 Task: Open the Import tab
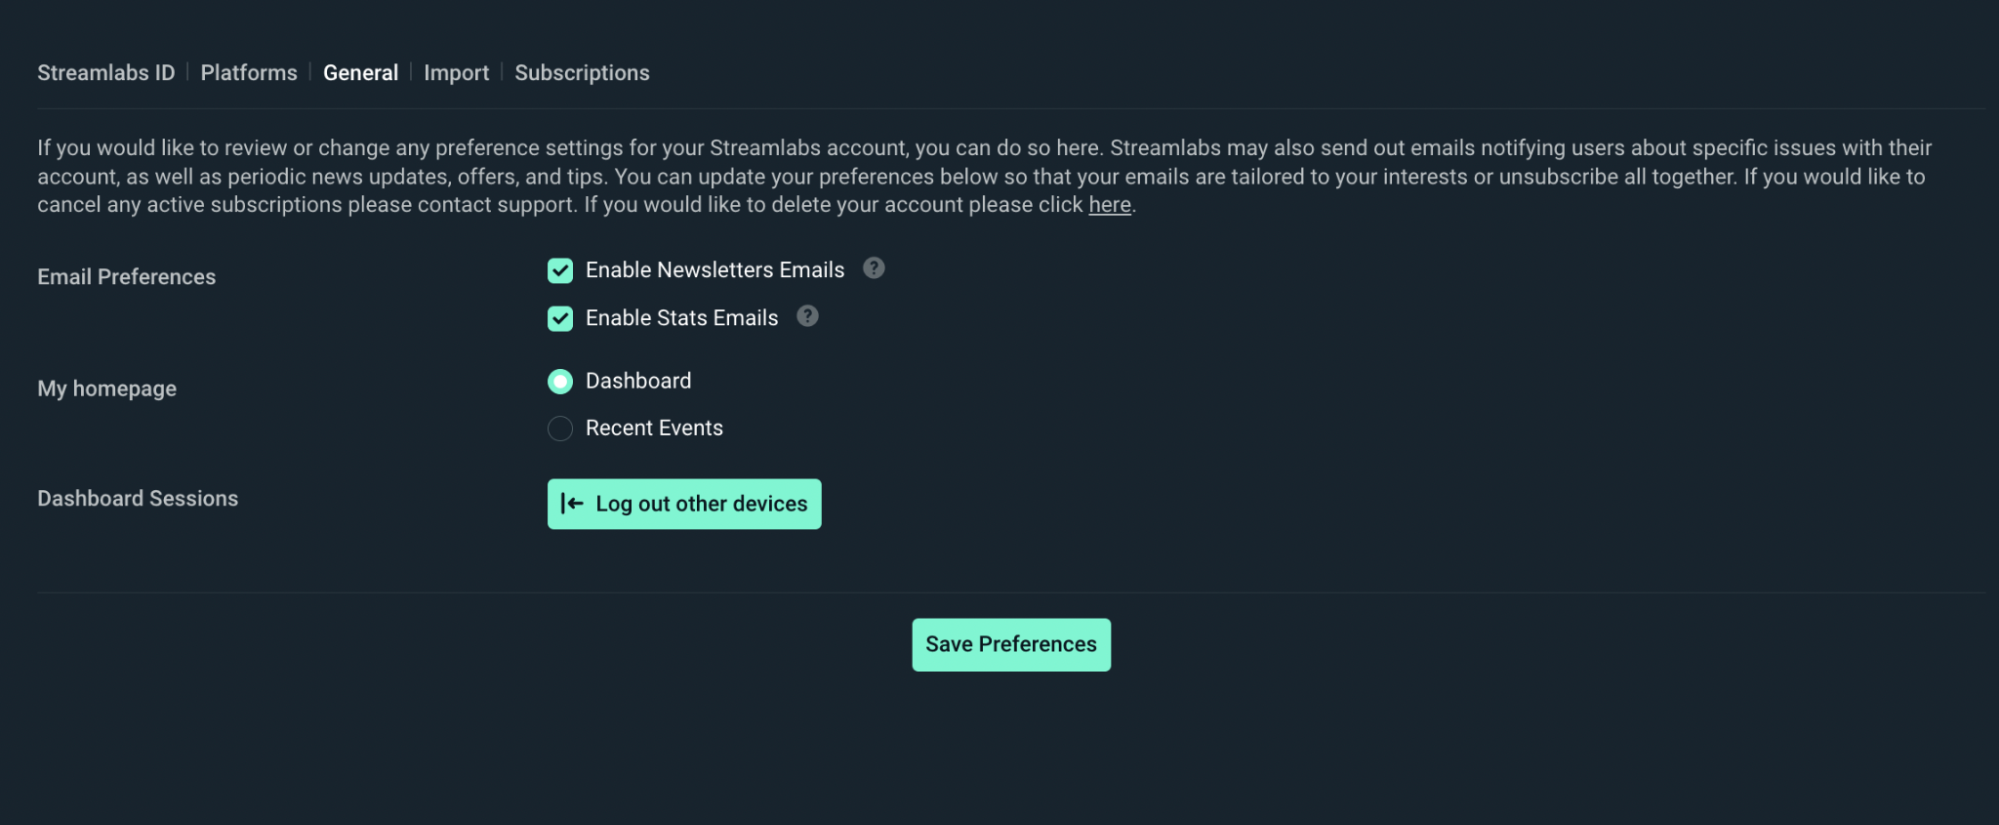point(456,72)
